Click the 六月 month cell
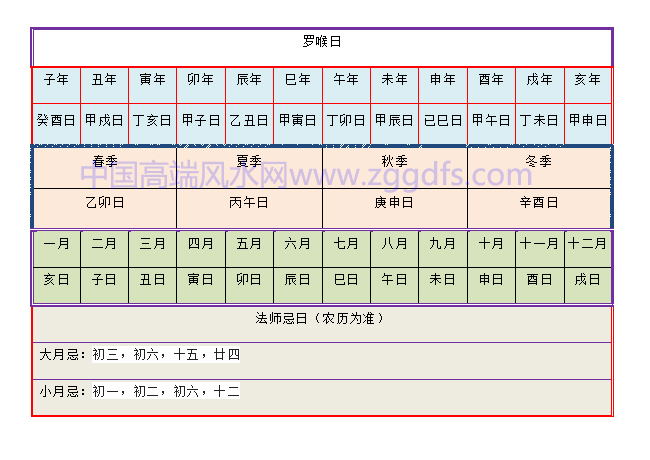 pyautogui.click(x=298, y=249)
